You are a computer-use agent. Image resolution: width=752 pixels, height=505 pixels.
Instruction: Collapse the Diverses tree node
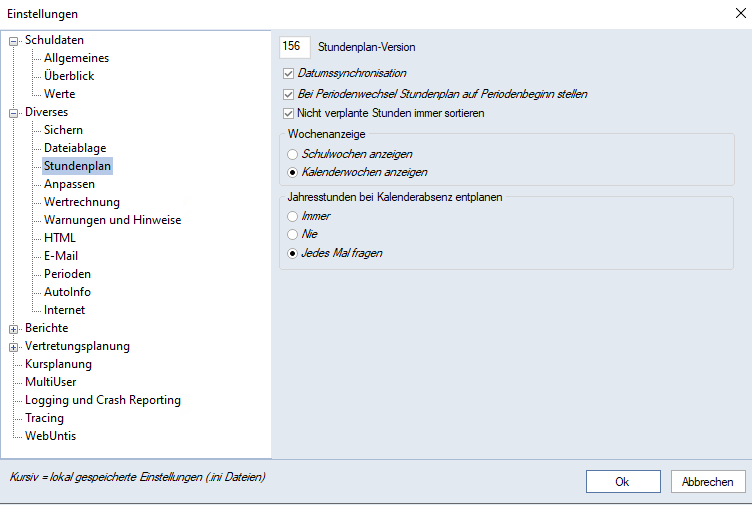[x=14, y=113]
